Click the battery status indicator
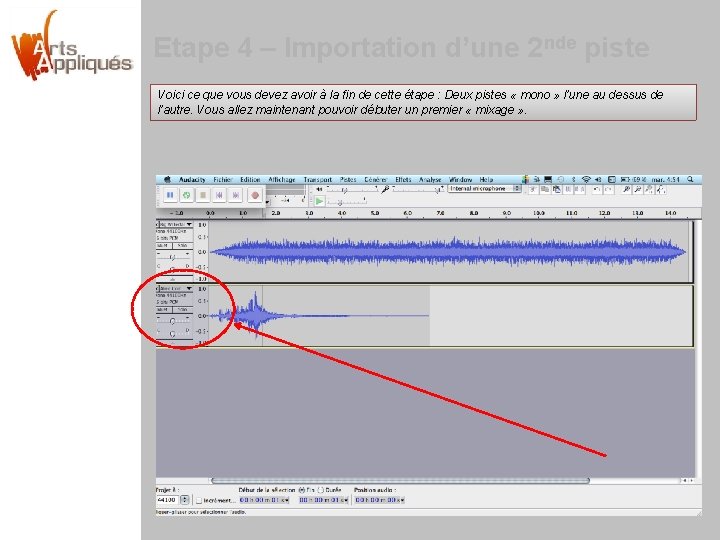 pyautogui.click(x=633, y=180)
